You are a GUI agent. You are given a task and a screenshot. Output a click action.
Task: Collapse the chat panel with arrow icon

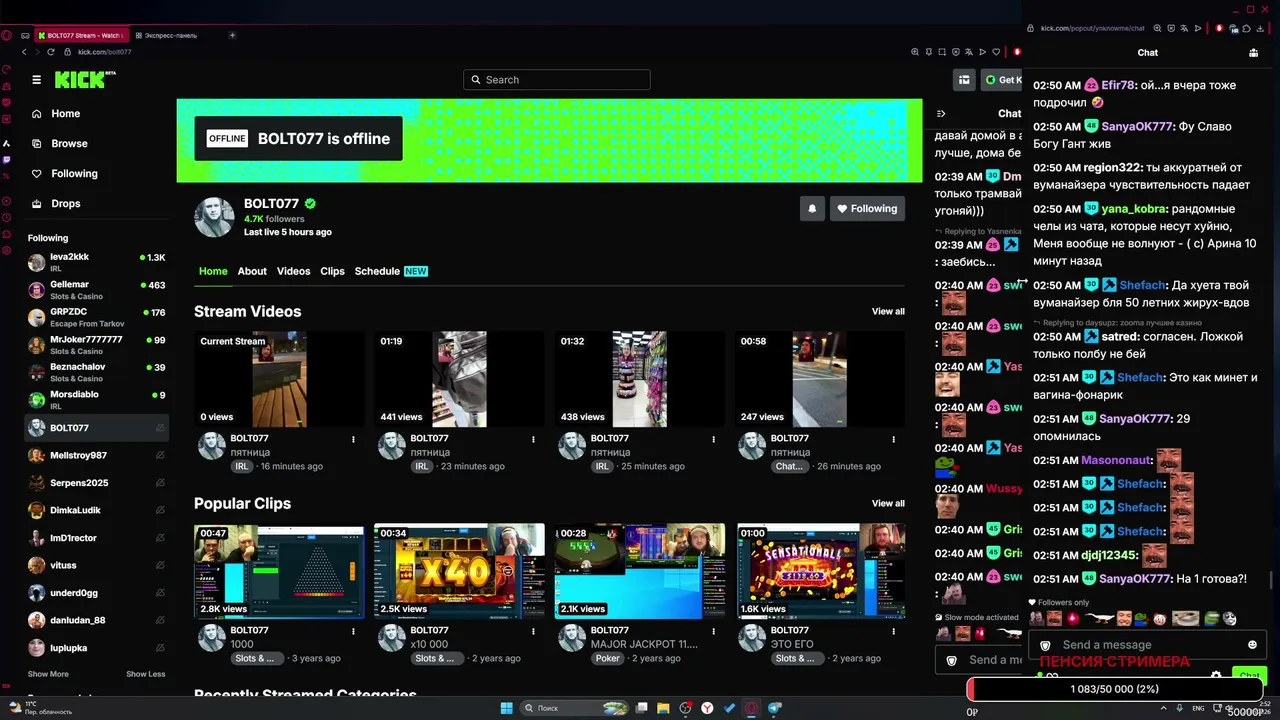pyautogui.click(x=940, y=113)
